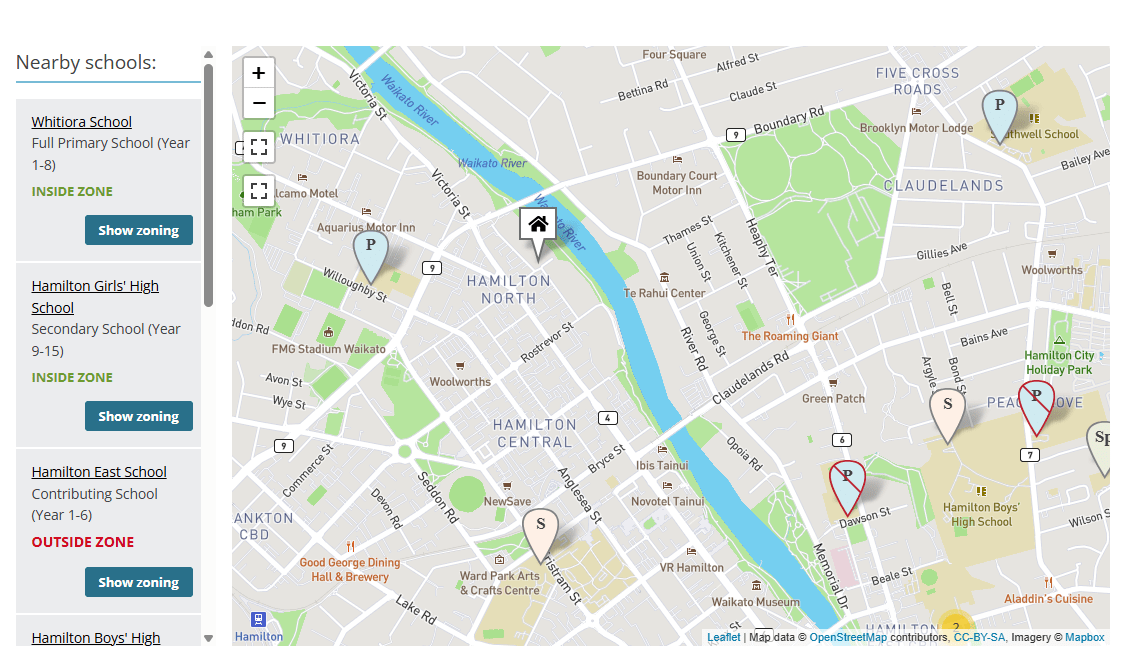Screen dimensions: 1128x656
Task: Click the S marker near Hamilton Boys' High
Action: (947, 416)
